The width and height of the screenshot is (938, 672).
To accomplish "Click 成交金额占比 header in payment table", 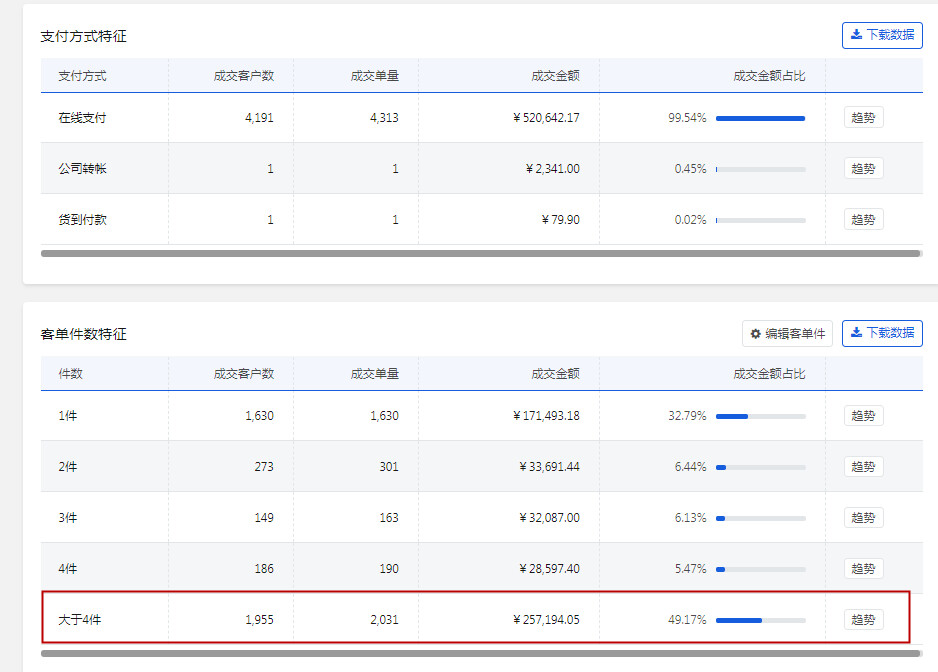I will pyautogui.click(x=769, y=75).
